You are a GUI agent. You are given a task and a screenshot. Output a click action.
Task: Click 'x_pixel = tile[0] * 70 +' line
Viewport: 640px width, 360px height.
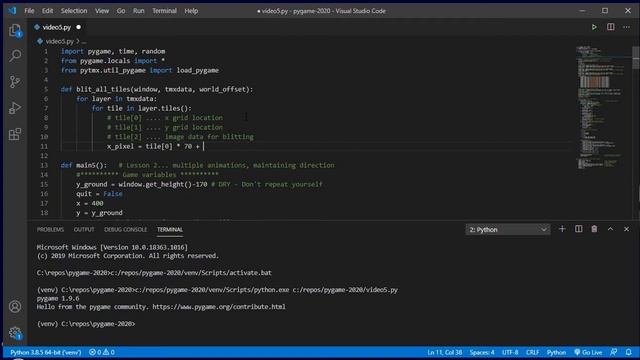click(x=153, y=146)
